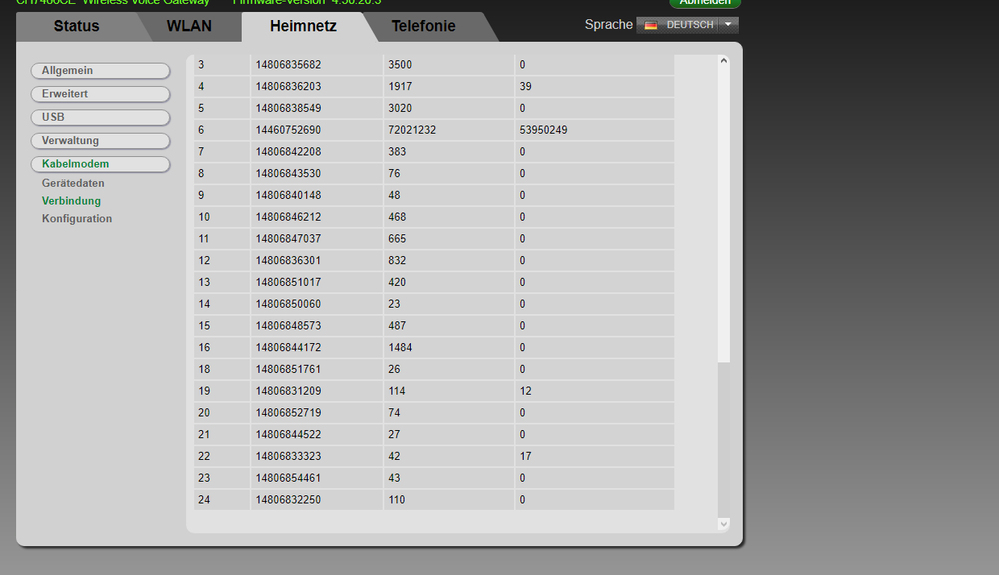
Task: Click row number 10 cell
Action: (222, 217)
